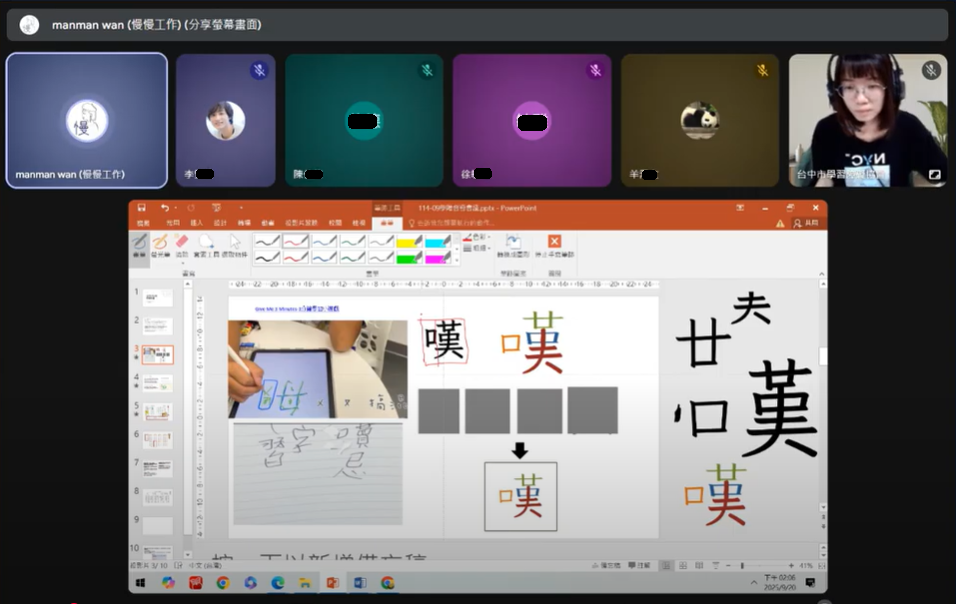Select the highlighter tool icon
The image size is (956, 604).
pos(160,242)
